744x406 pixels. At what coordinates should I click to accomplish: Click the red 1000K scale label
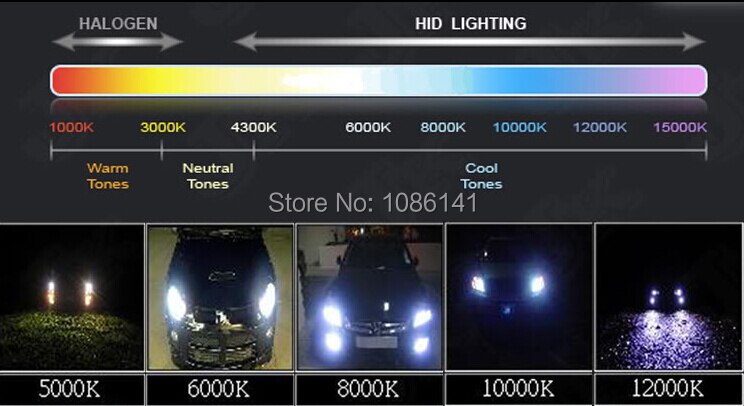tap(72, 127)
